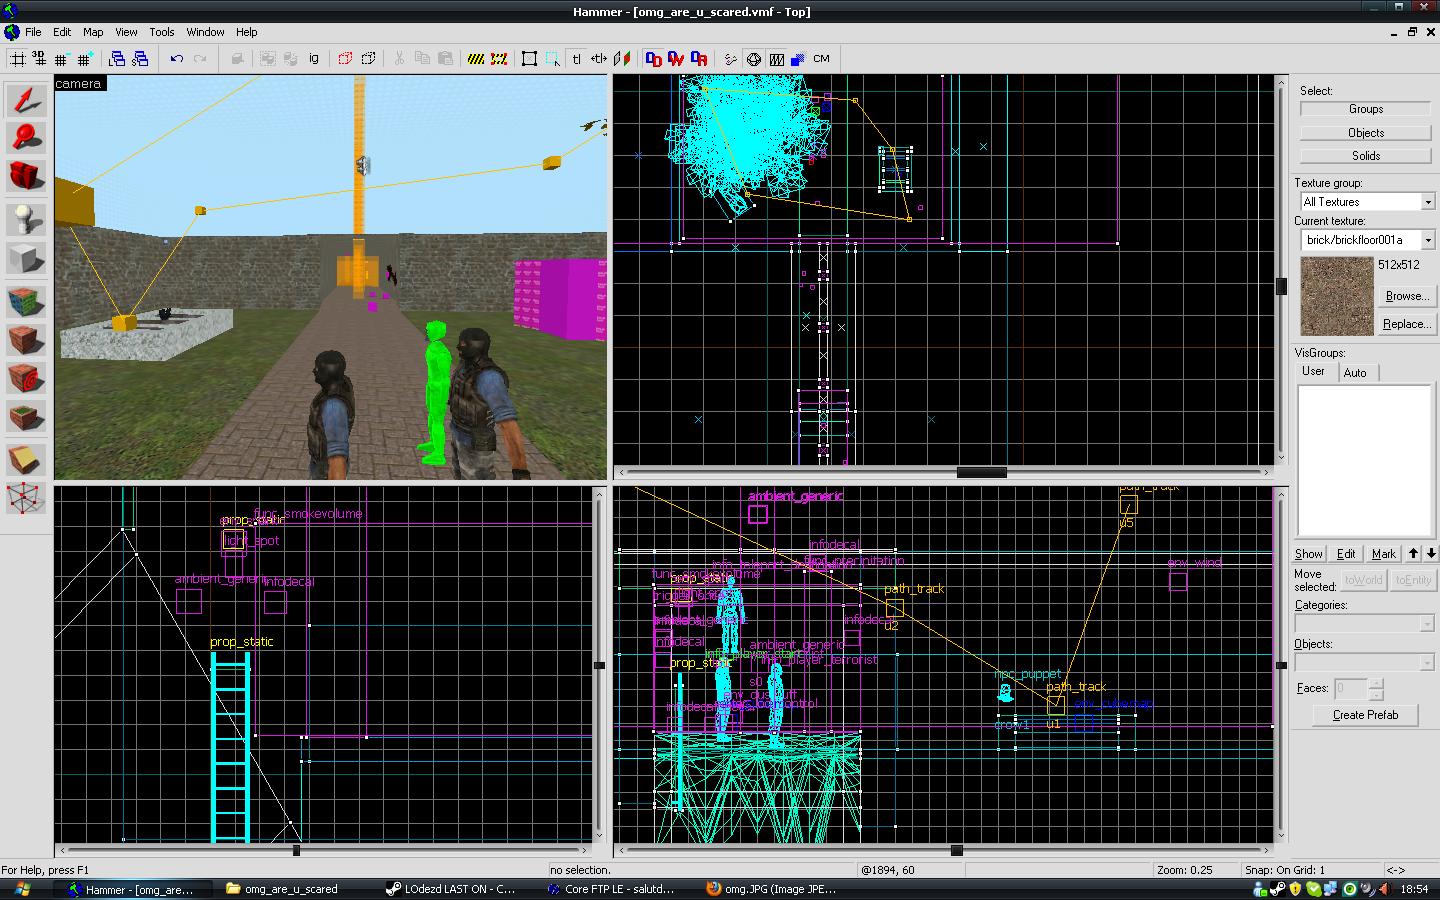
Task: Toggle the auto-selection icon
Action: [553, 59]
